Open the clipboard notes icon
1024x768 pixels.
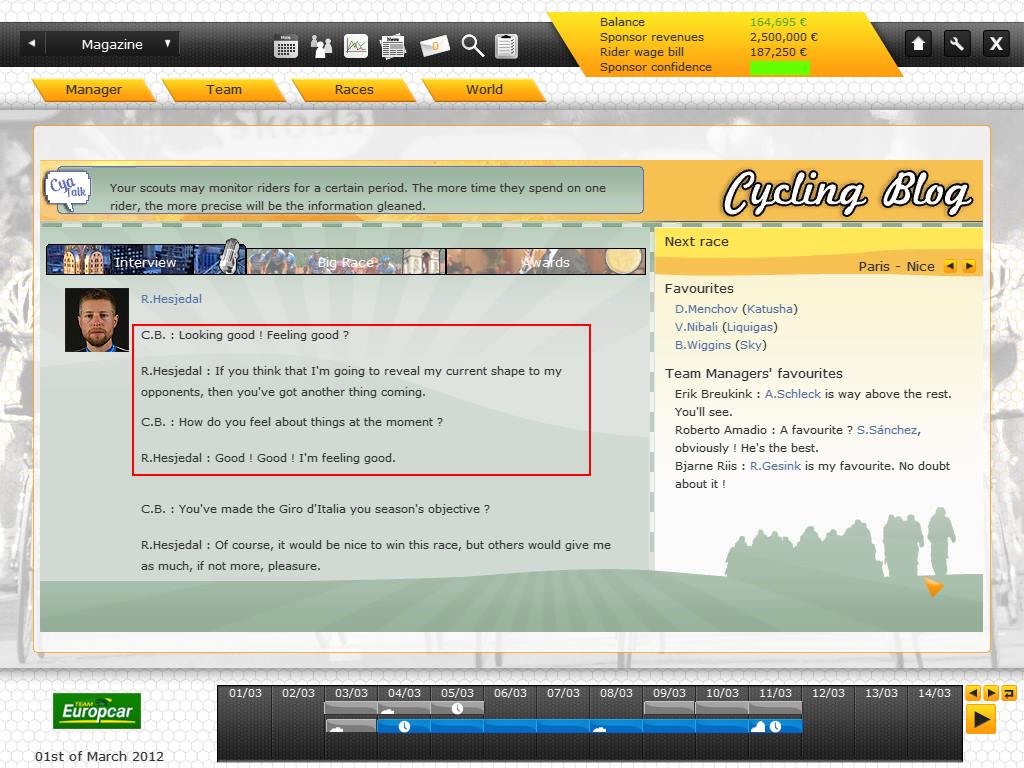click(x=507, y=46)
